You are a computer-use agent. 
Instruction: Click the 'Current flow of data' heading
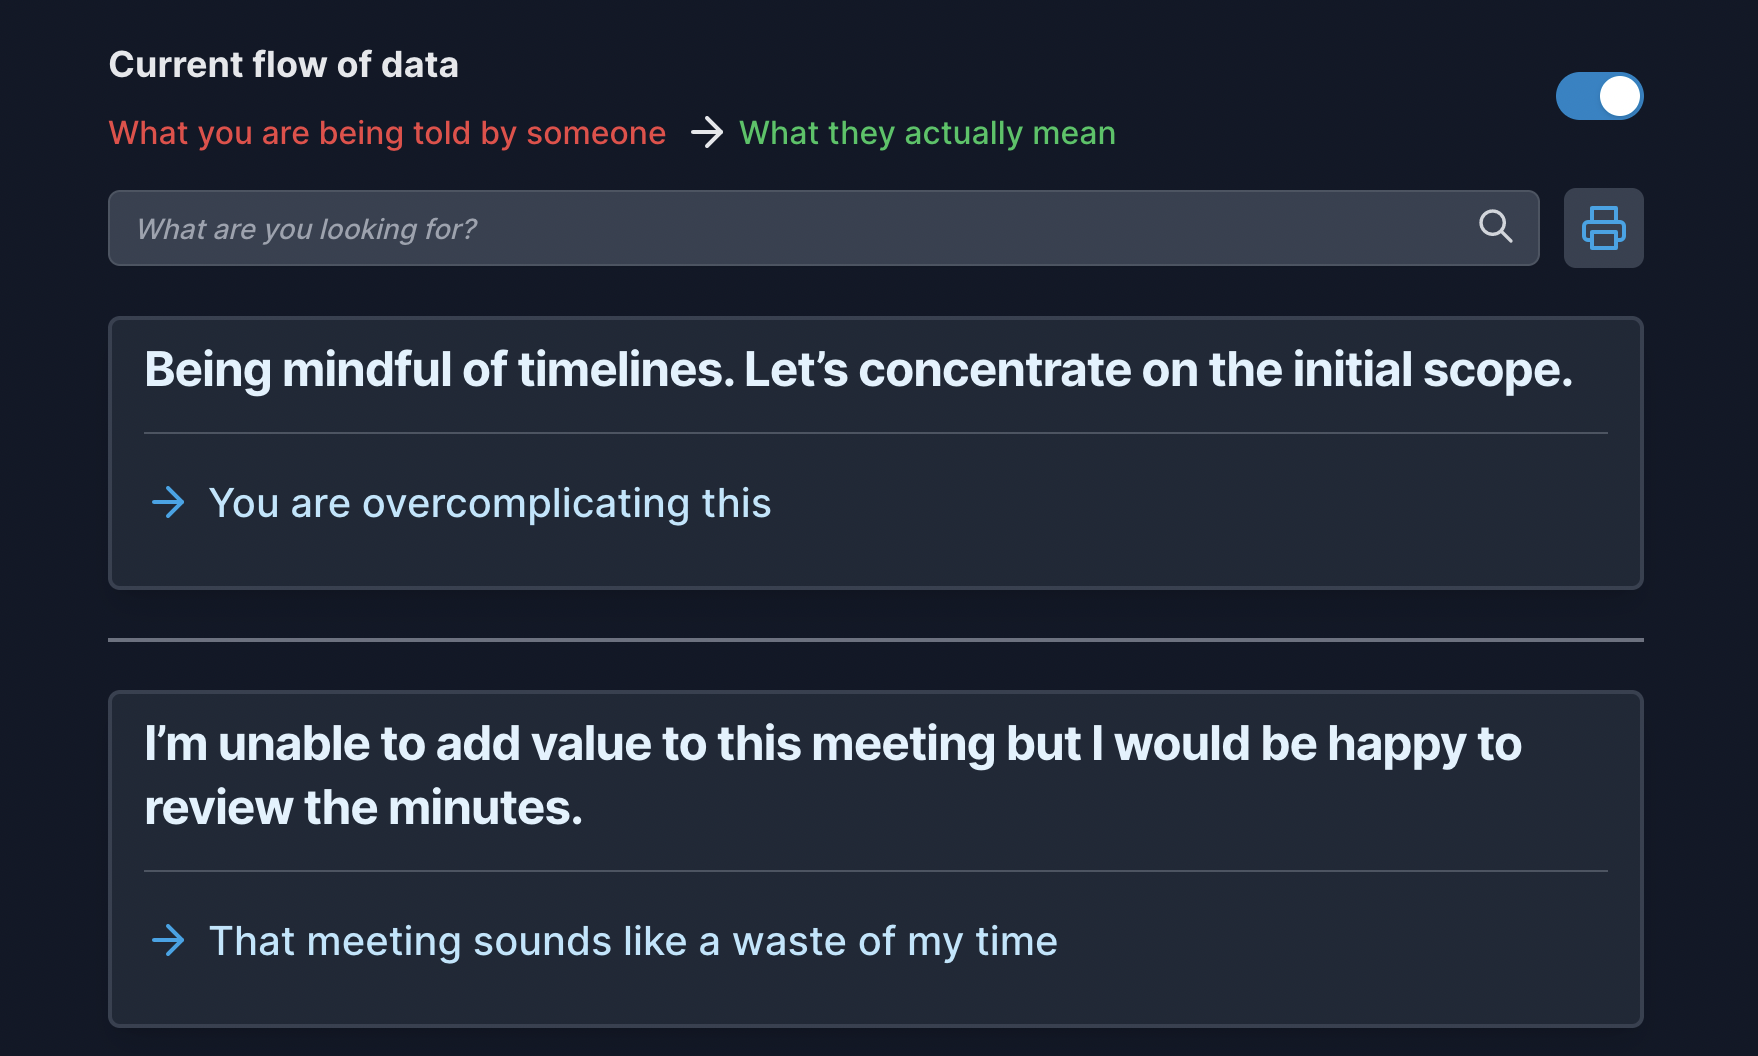[x=283, y=65]
